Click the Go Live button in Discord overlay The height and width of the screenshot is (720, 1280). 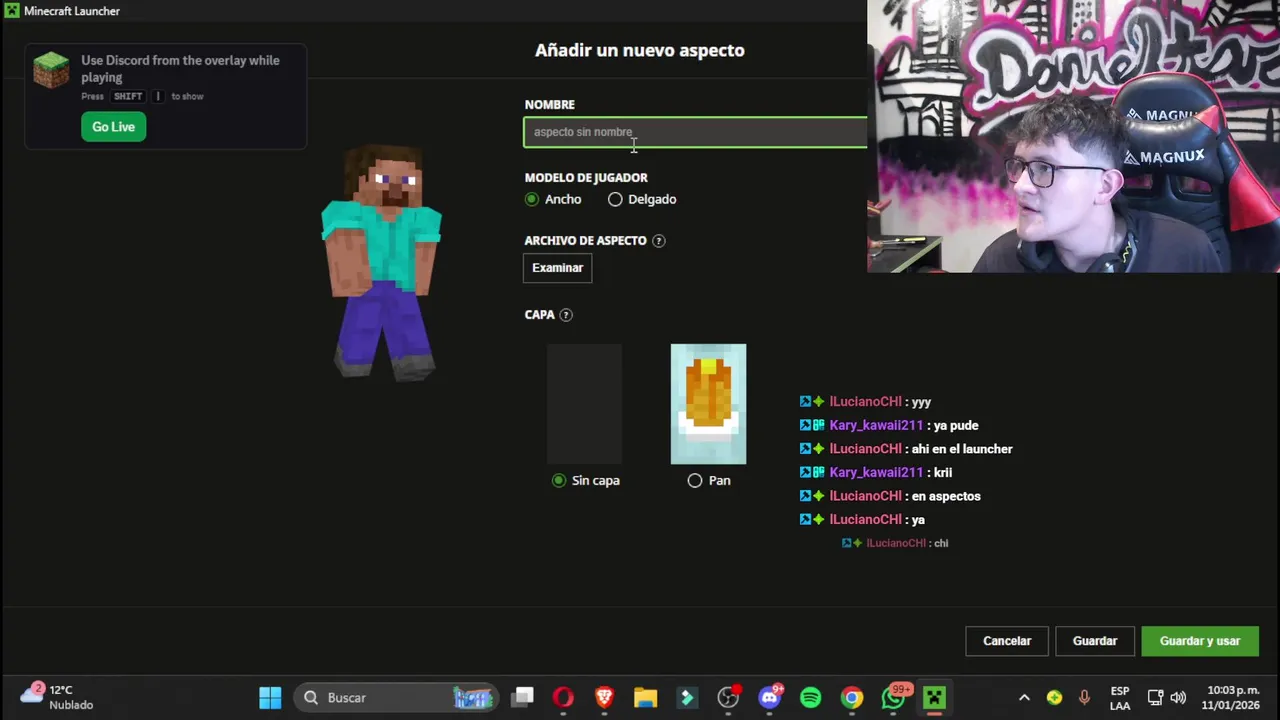click(x=113, y=127)
